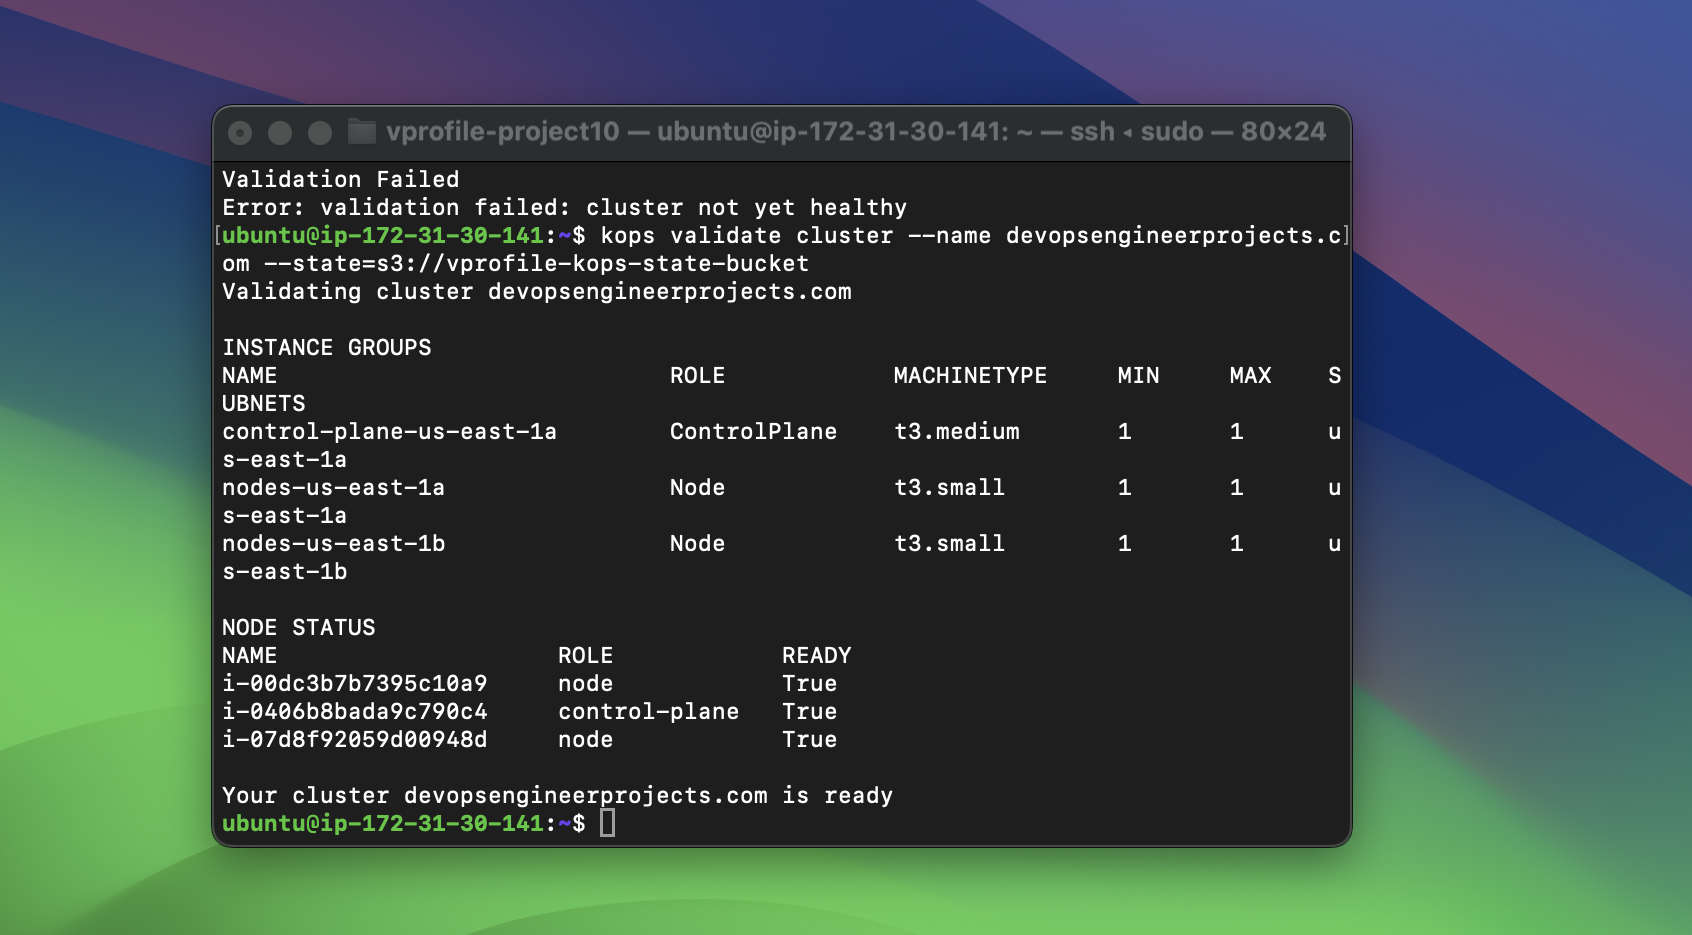
Task: Select the s3://vprofile-kops-state-bucket text
Action: click(x=593, y=263)
